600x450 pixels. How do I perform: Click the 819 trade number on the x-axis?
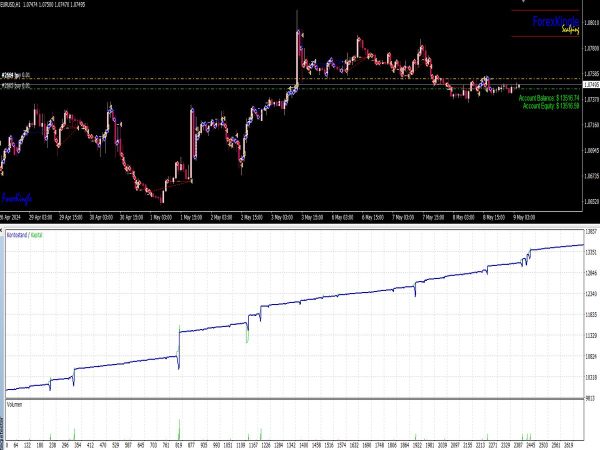(179, 445)
